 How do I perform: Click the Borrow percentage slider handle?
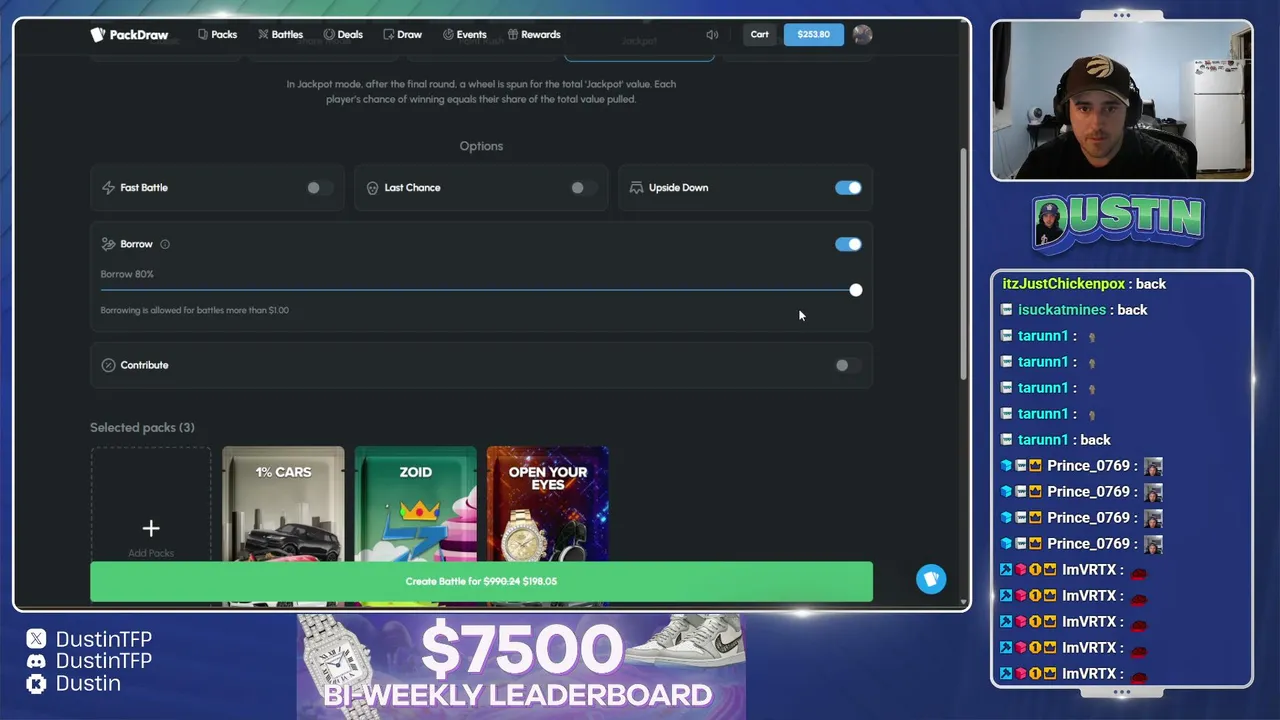click(x=855, y=290)
